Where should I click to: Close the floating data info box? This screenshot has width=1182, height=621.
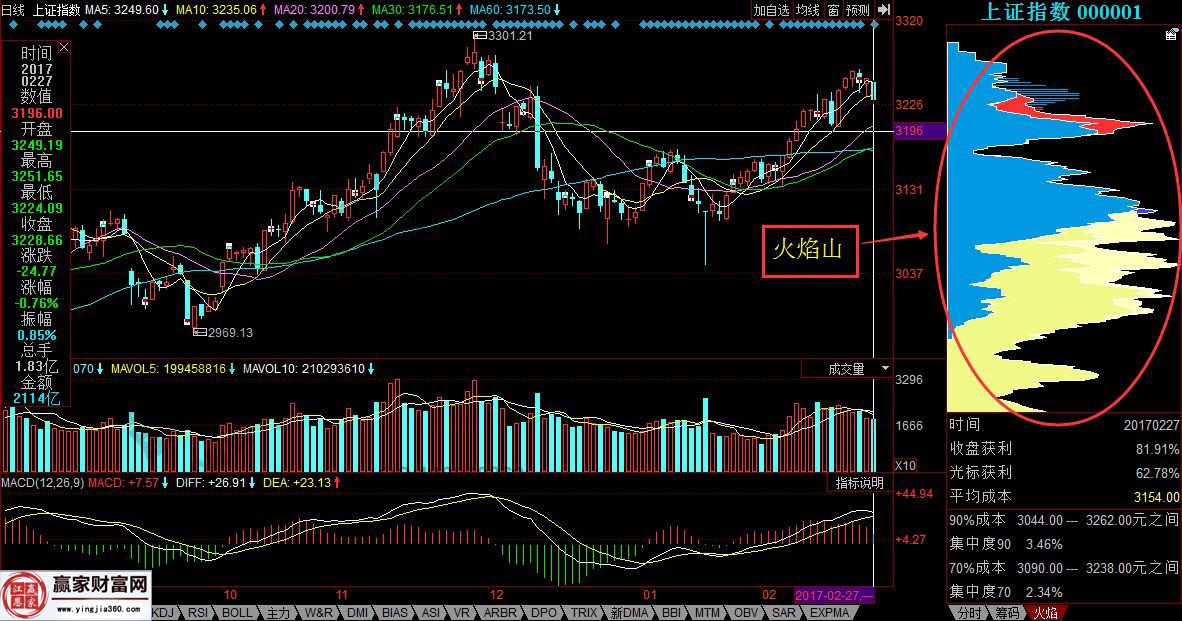tap(65, 47)
